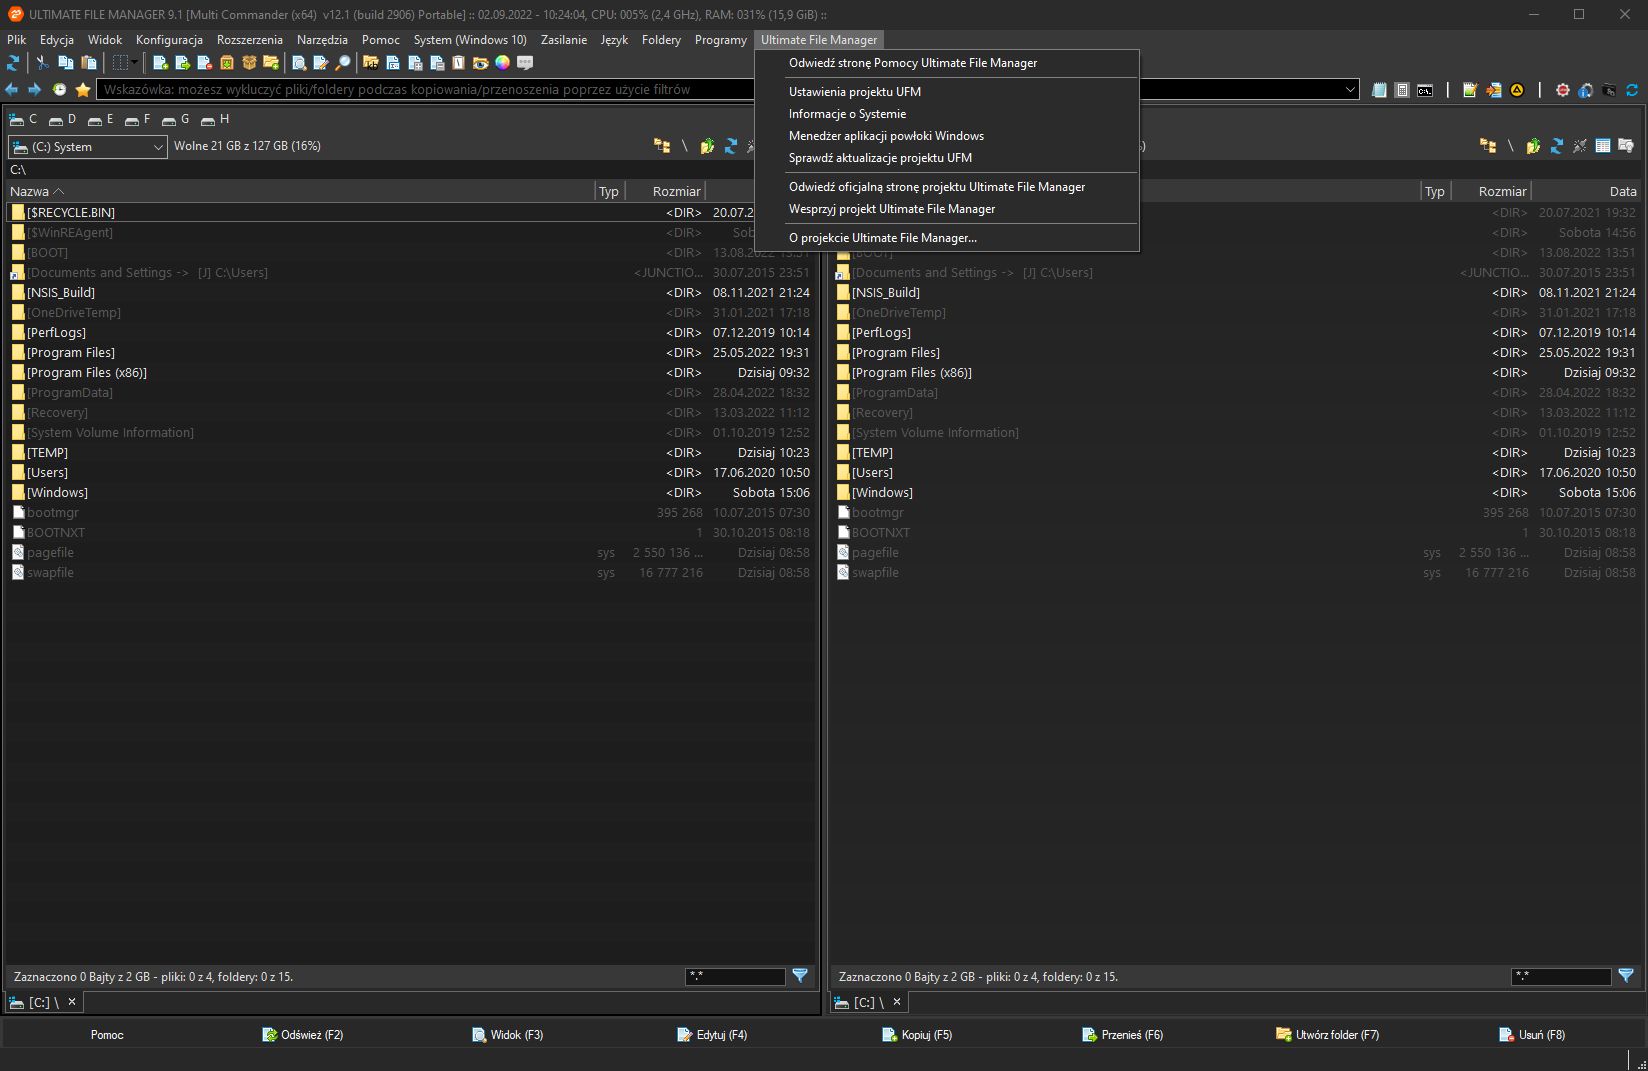Click the magnifier search files icon
The height and width of the screenshot is (1071, 1648).
[x=343, y=62]
